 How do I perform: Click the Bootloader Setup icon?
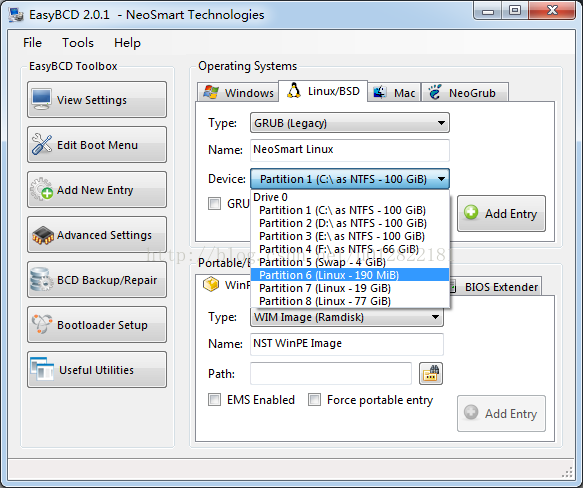coord(42,324)
